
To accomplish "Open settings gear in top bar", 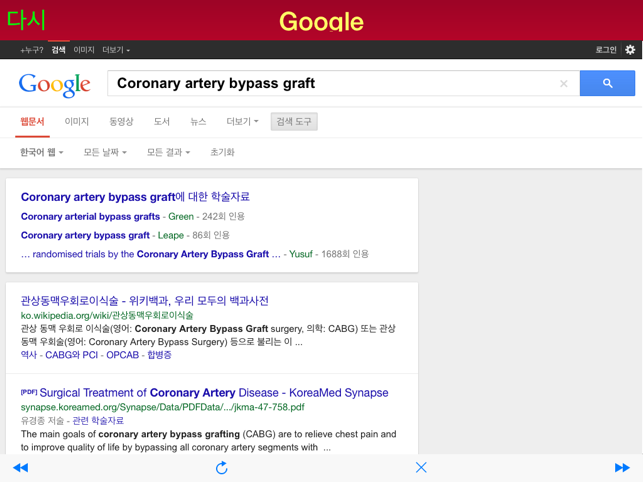I will click(x=630, y=50).
